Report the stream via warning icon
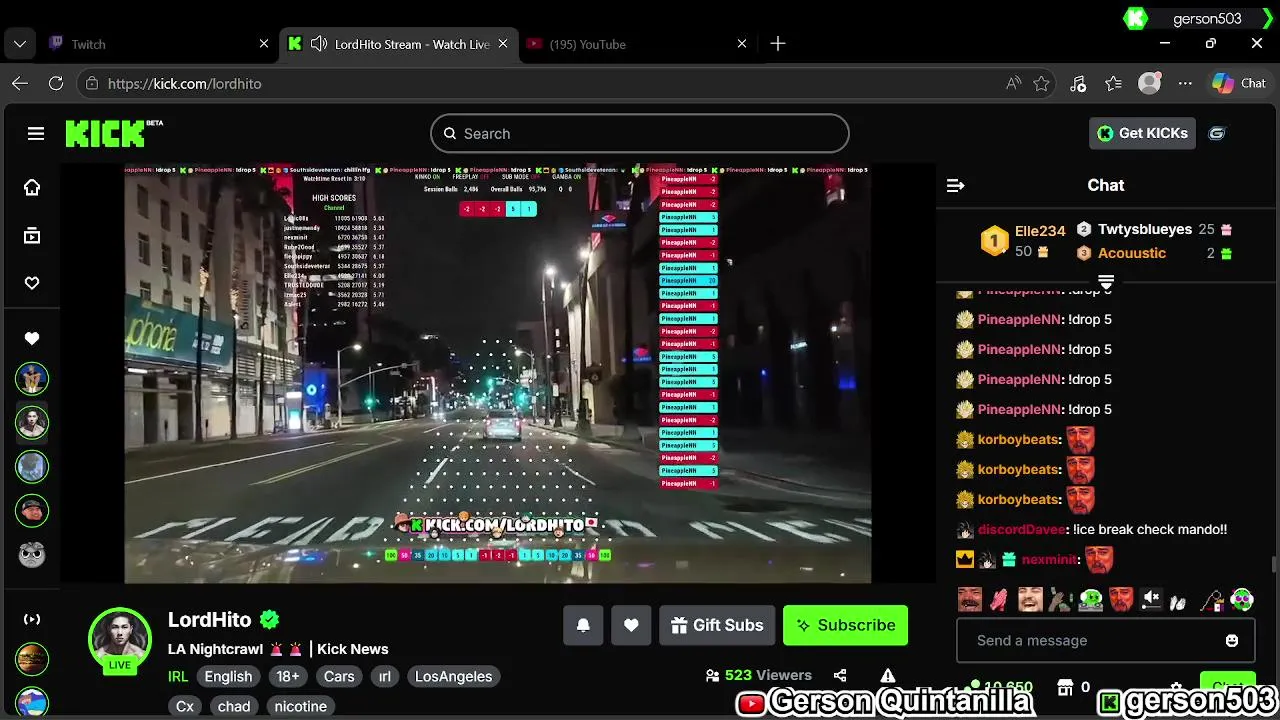The height and width of the screenshot is (720, 1280). (887, 676)
